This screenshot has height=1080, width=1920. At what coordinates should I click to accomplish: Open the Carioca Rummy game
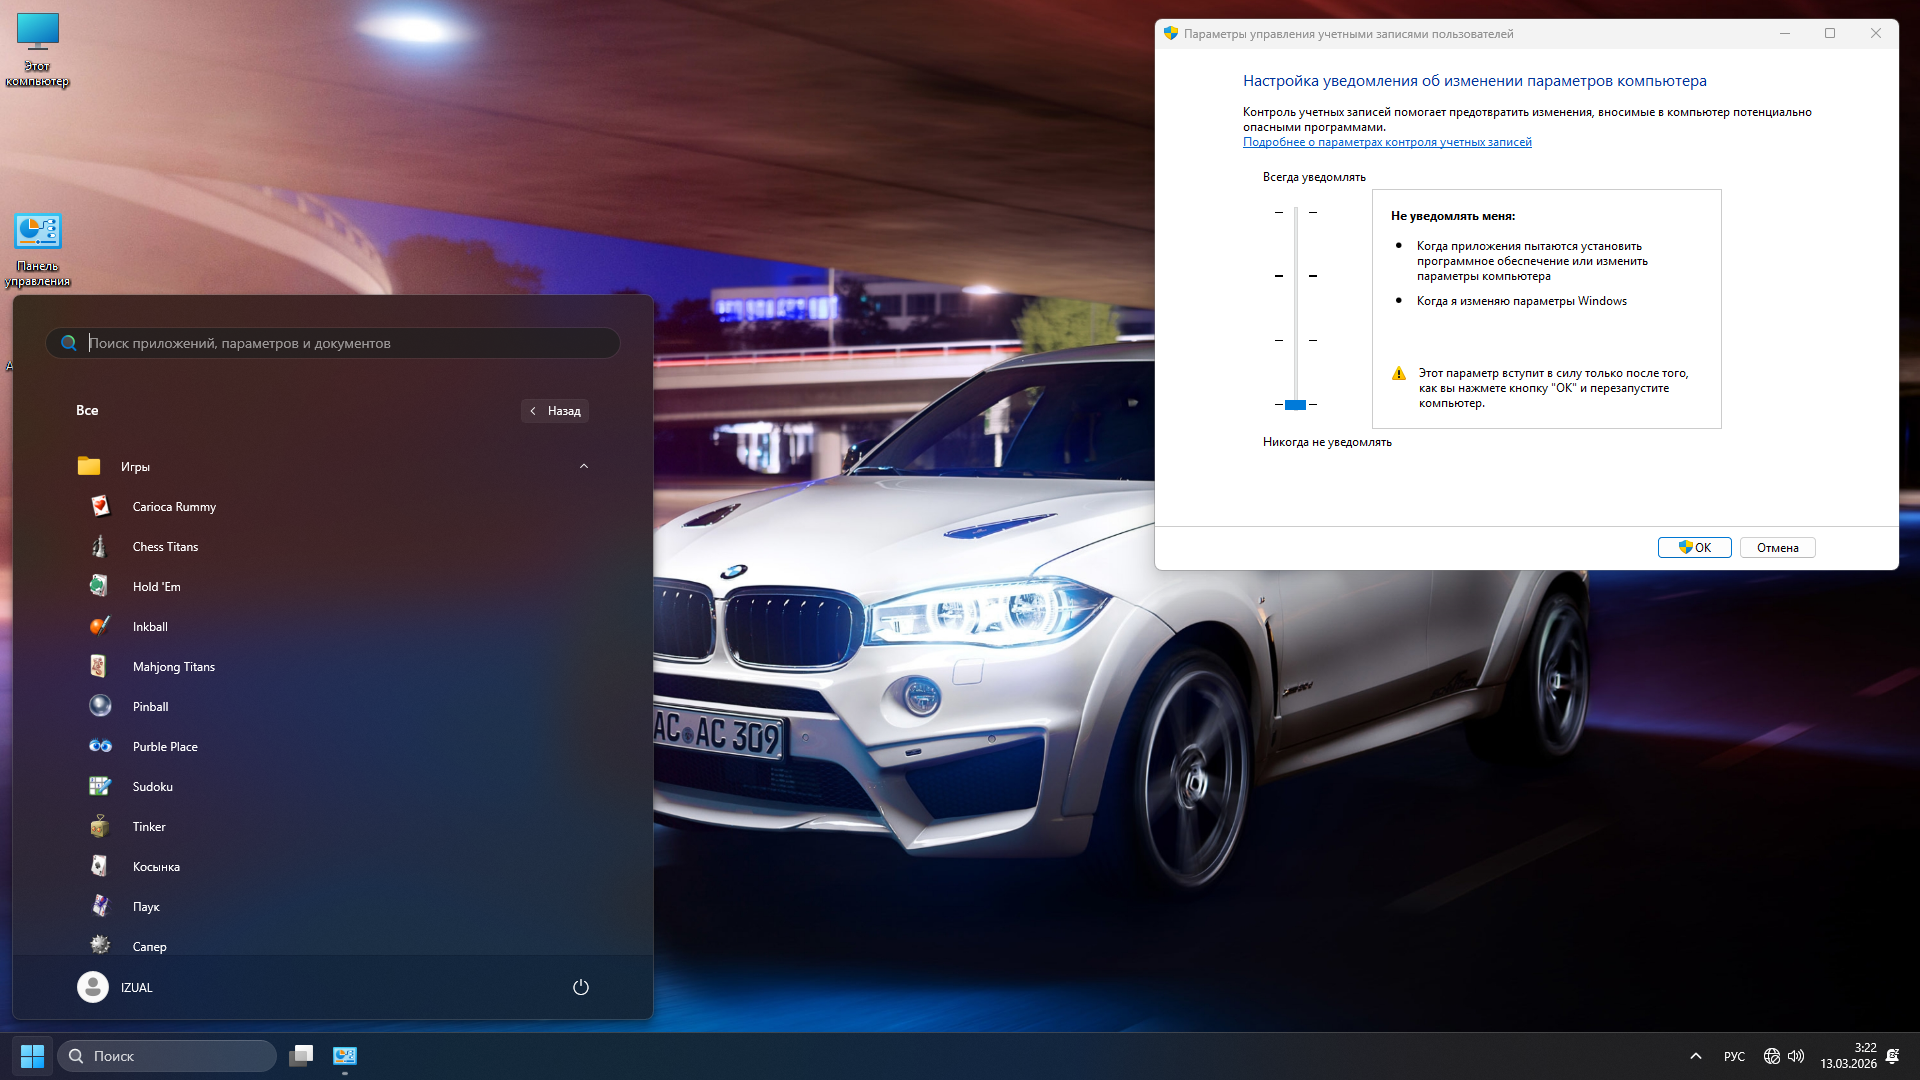173,507
